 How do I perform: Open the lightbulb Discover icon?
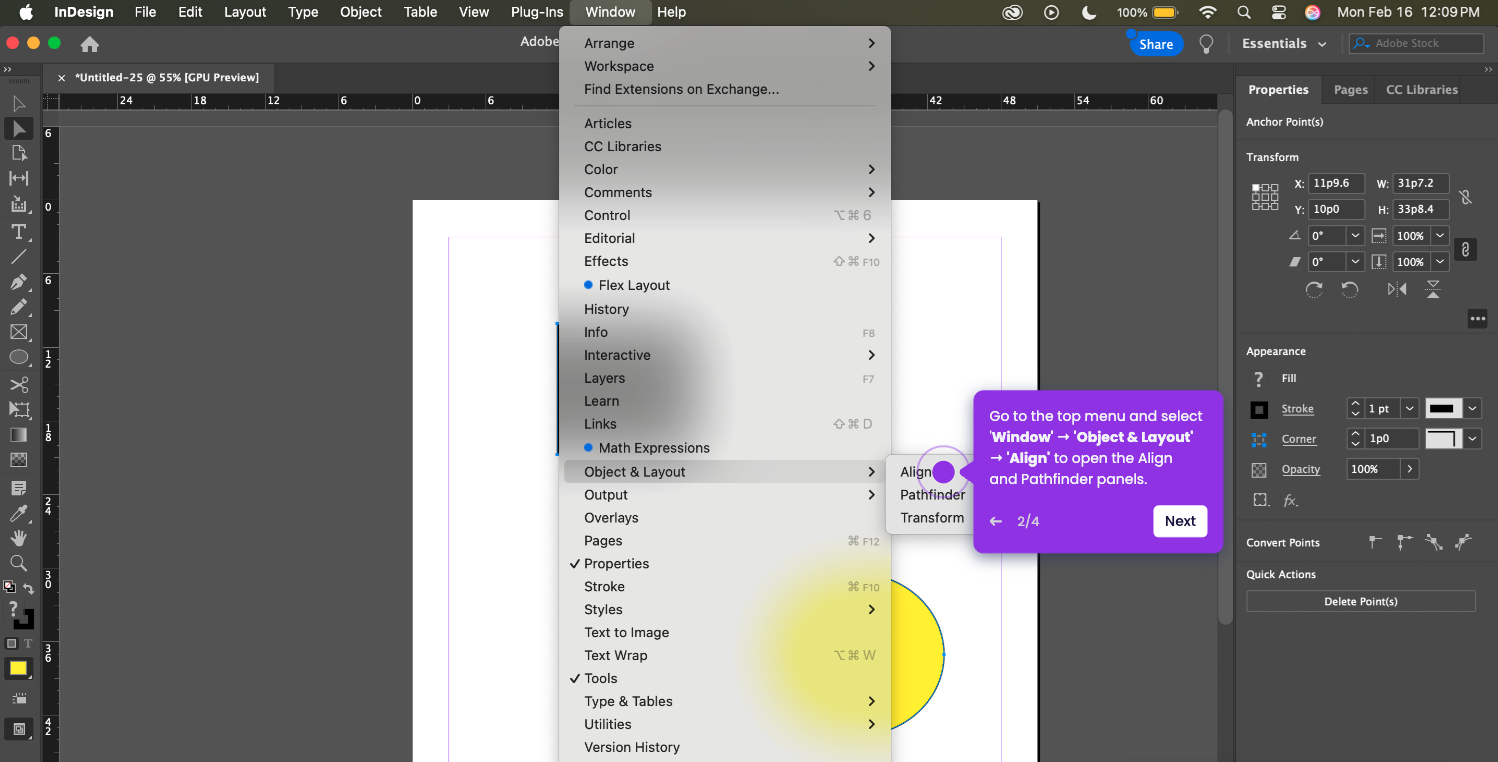1207,44
